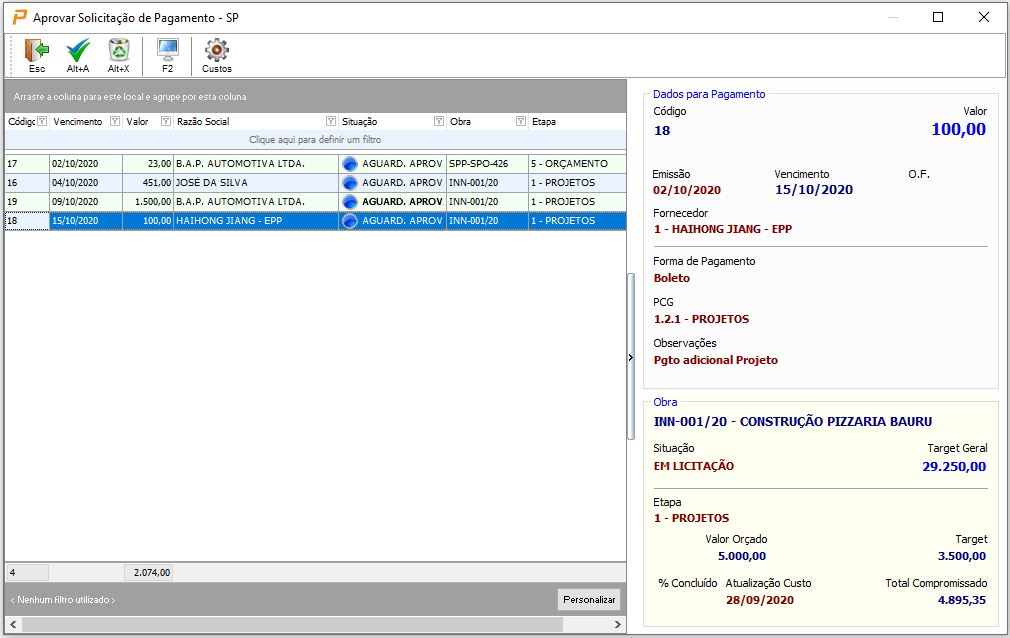The height and width of the screenshot is (638, 1010).
Task: Click the 23,00 value cell
Action: coord(148,164)
